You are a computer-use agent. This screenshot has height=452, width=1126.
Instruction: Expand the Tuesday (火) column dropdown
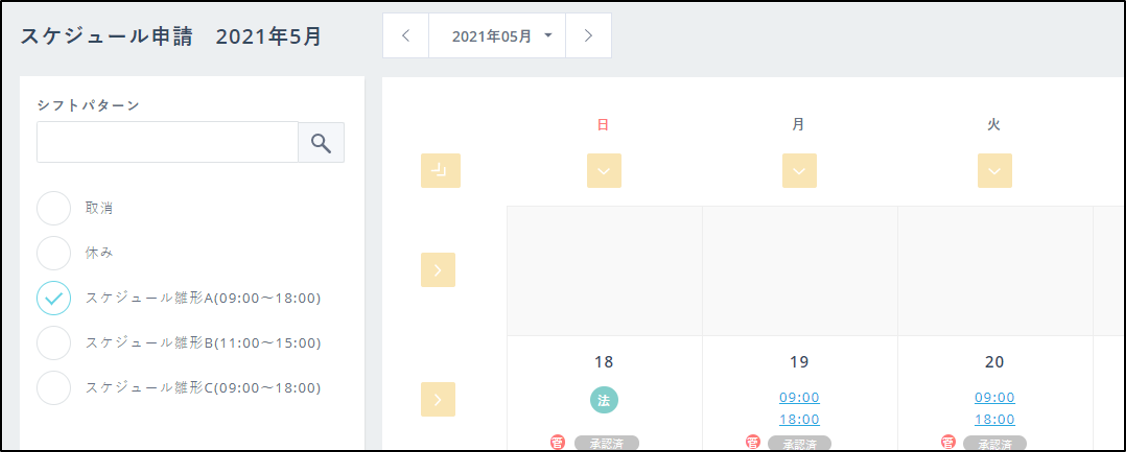(994, 171)
